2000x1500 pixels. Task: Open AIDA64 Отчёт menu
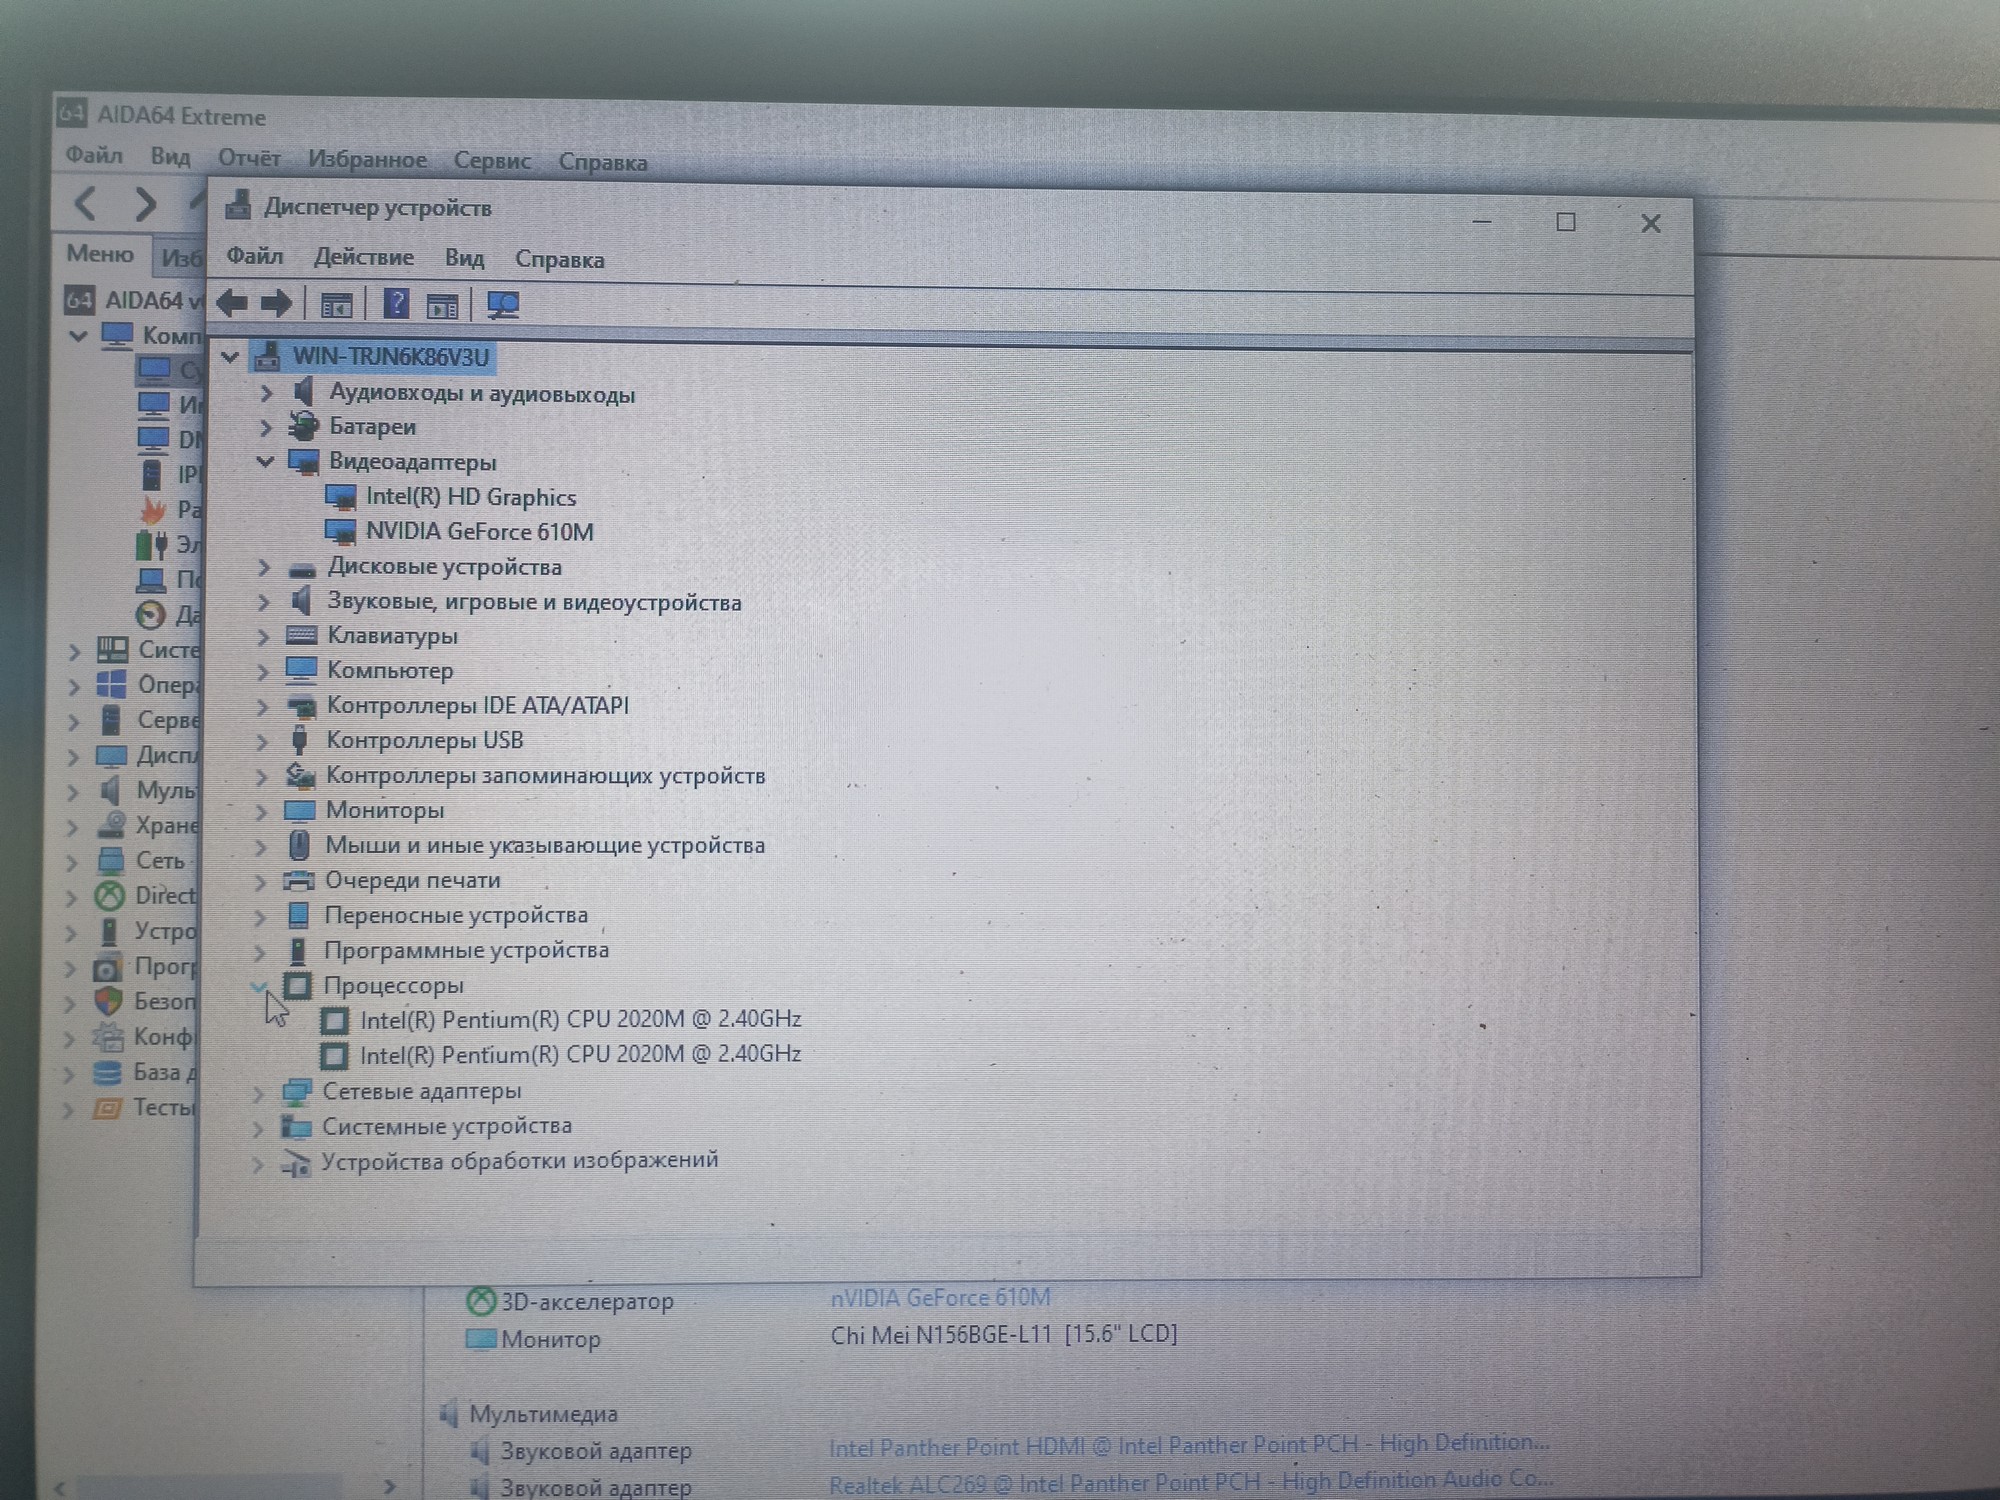(x=249, y=158)
